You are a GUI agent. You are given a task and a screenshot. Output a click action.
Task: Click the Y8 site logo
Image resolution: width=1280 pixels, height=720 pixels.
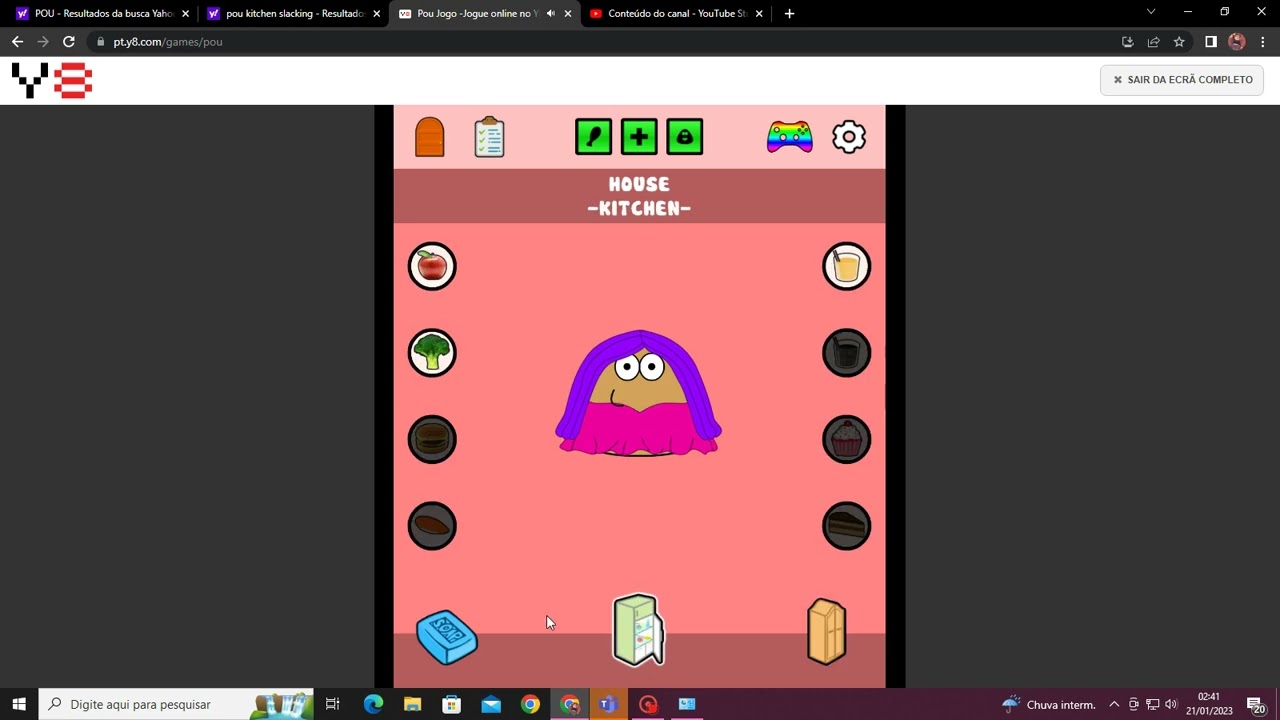coord(52,80)
